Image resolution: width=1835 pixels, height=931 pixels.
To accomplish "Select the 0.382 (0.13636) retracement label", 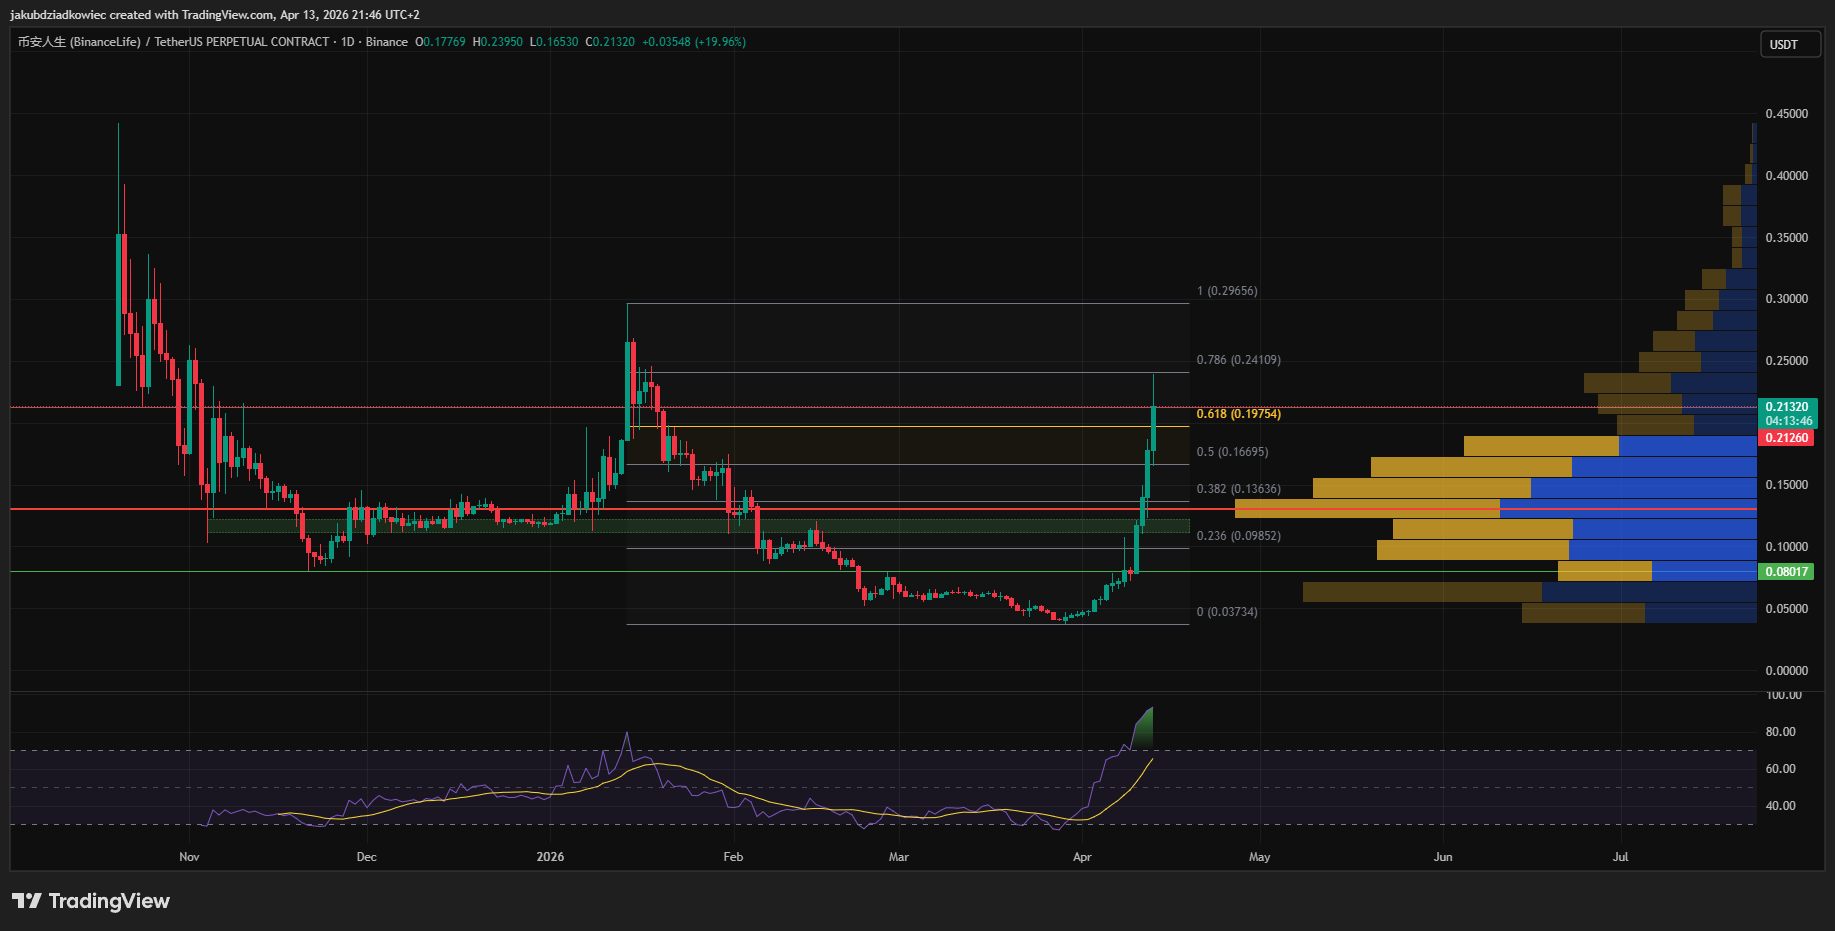I will click(1238, 489).
